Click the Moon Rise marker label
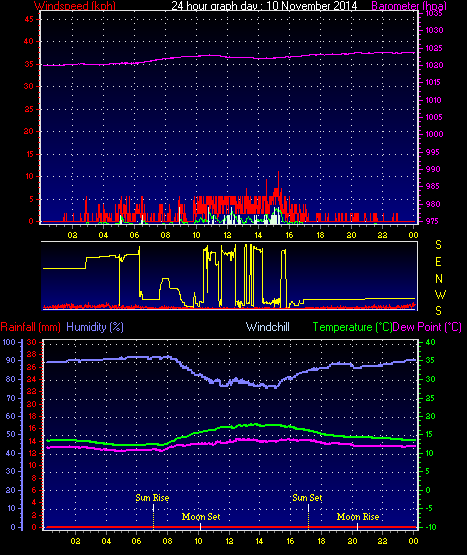This screenshot has width=467, height=555. pos(358,517)
